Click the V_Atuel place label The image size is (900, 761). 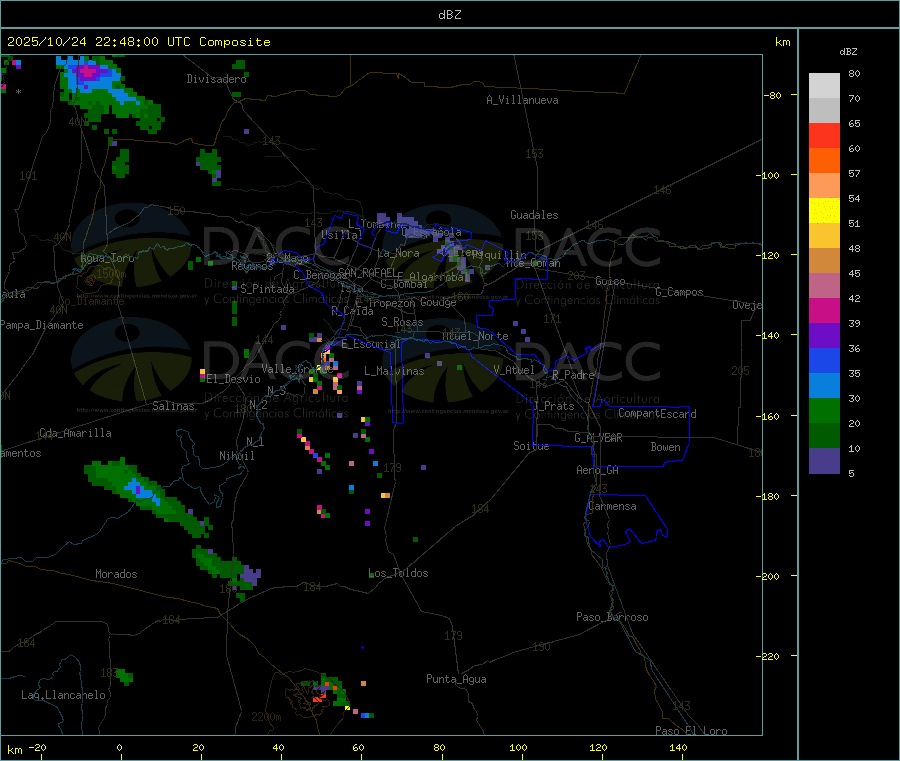(x=514, y=370)
